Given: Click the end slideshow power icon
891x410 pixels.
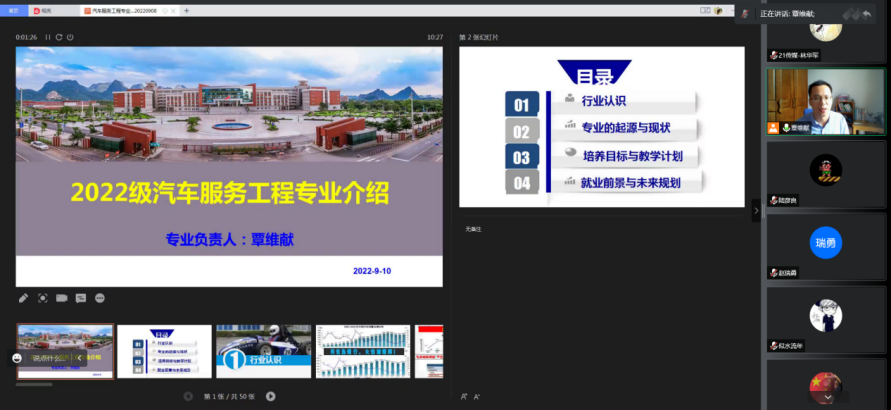Looking at the screenshot, I should (x=70, y=37).
